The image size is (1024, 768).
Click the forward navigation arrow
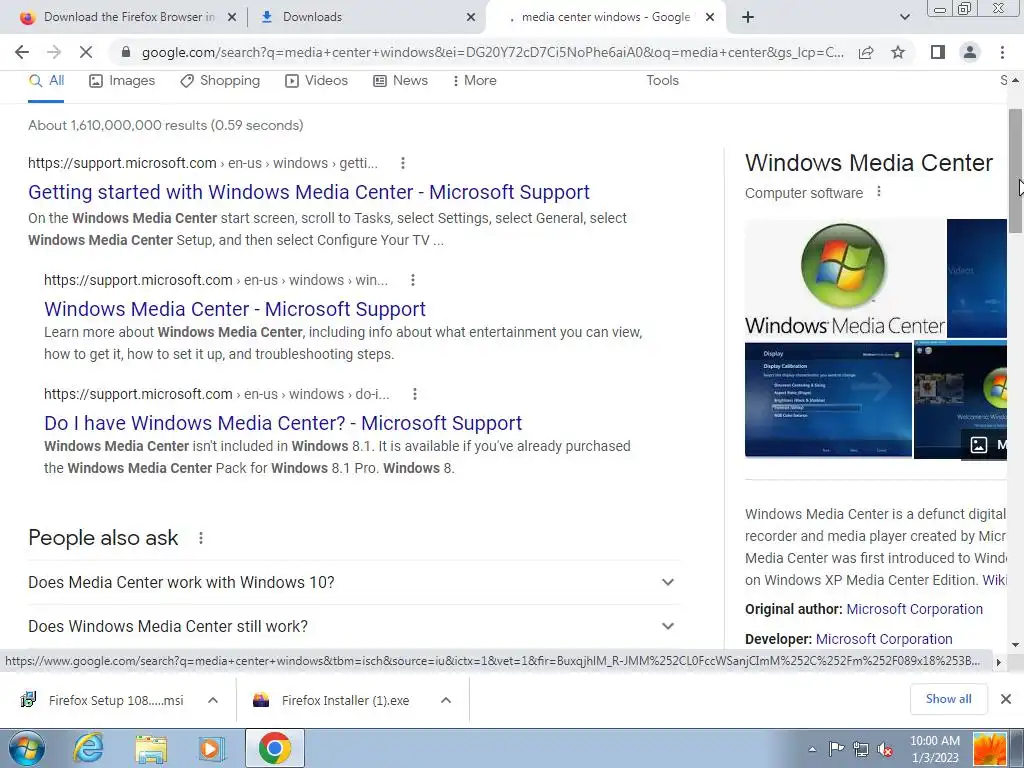pyautogui.click(x=54, y=52)
